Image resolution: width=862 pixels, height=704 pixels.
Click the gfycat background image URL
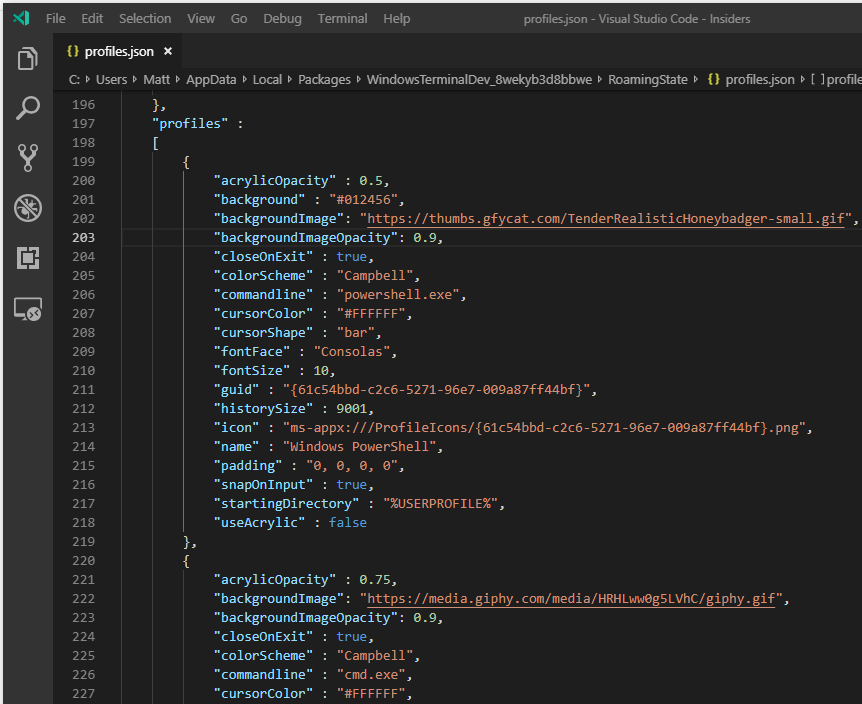606,219
